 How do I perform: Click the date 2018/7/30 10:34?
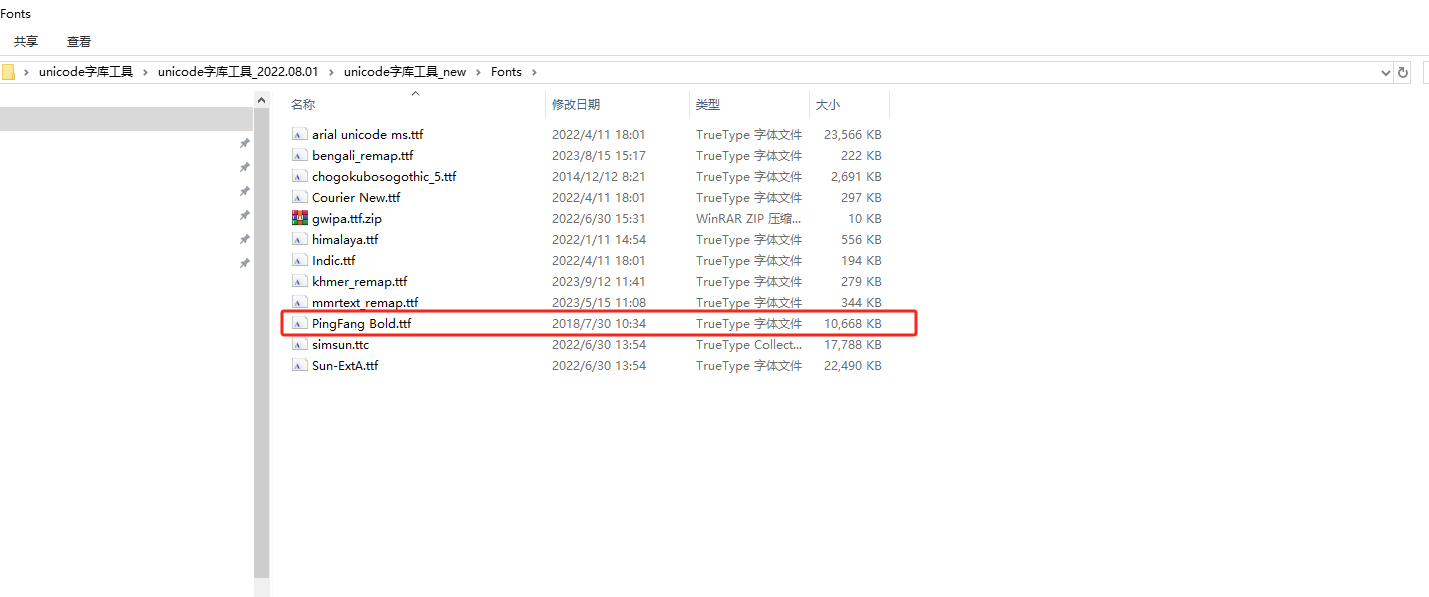pos(599,323)
